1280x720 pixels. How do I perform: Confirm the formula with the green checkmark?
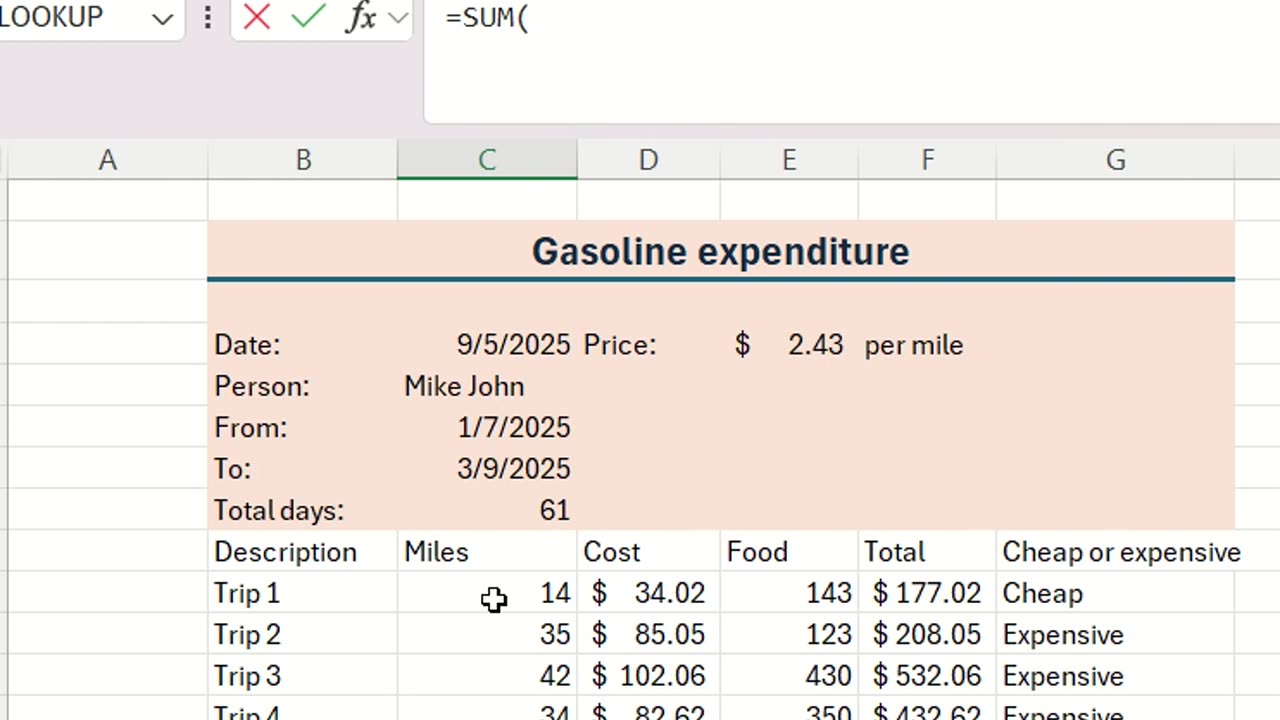(x=309, y=17)
